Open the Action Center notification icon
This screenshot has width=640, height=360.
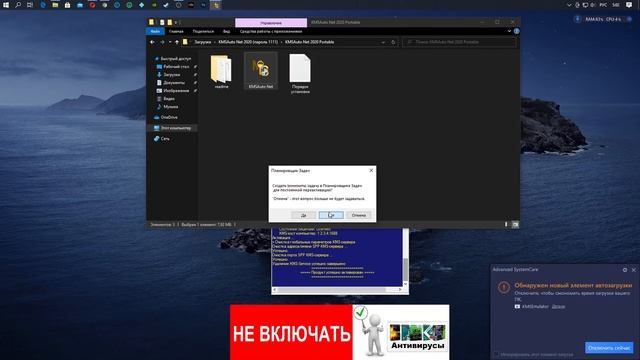tap(629, 5)
